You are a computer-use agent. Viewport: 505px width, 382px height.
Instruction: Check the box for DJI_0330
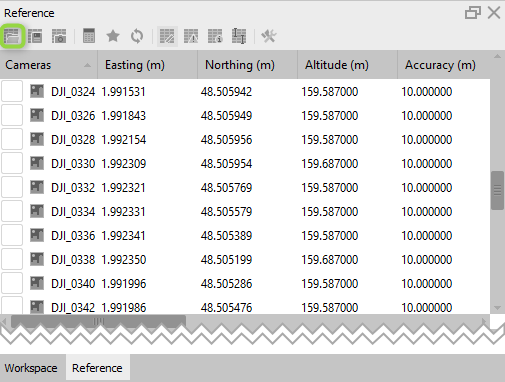[12, 163]
